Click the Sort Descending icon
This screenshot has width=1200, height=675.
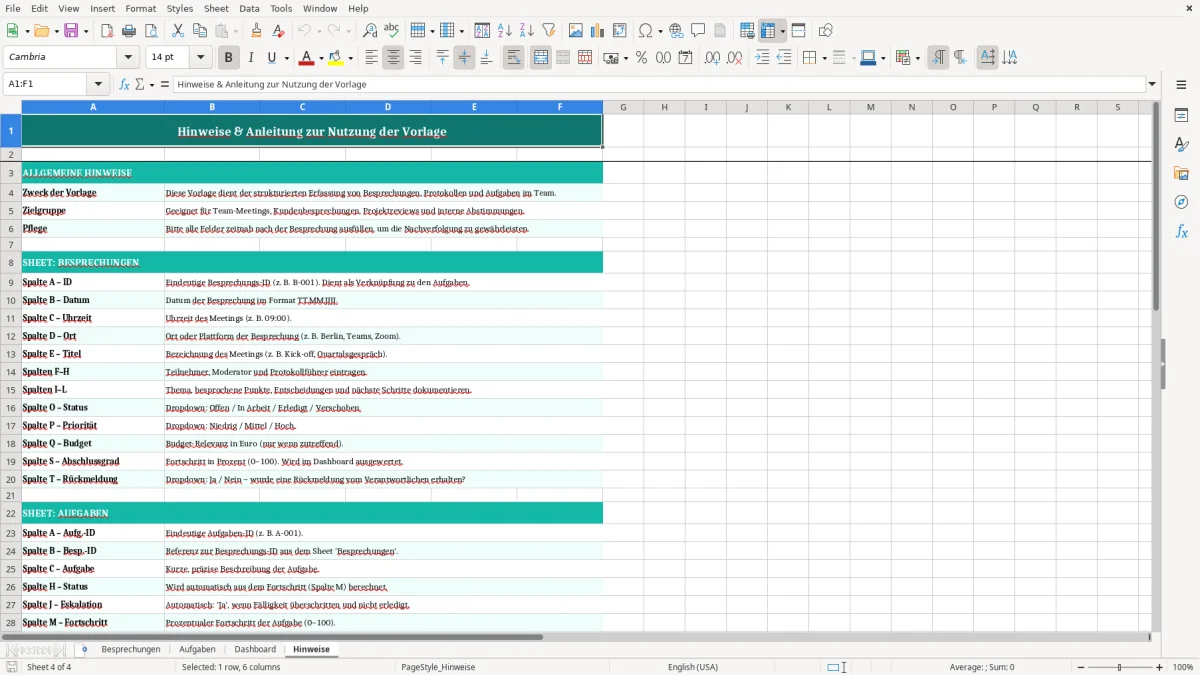[527, 31]
